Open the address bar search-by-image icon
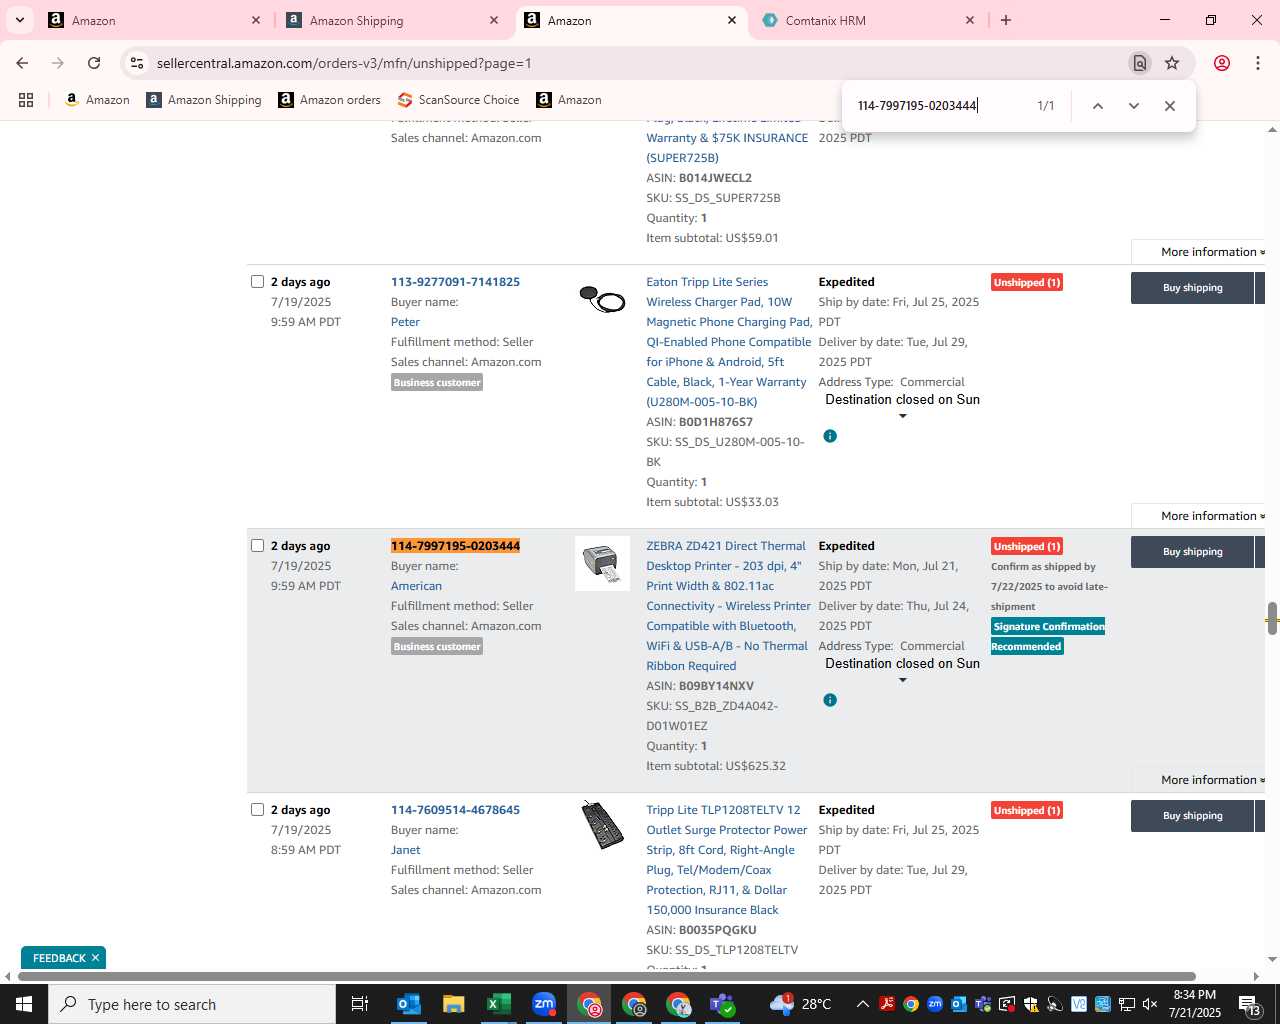 point(1139,63)
